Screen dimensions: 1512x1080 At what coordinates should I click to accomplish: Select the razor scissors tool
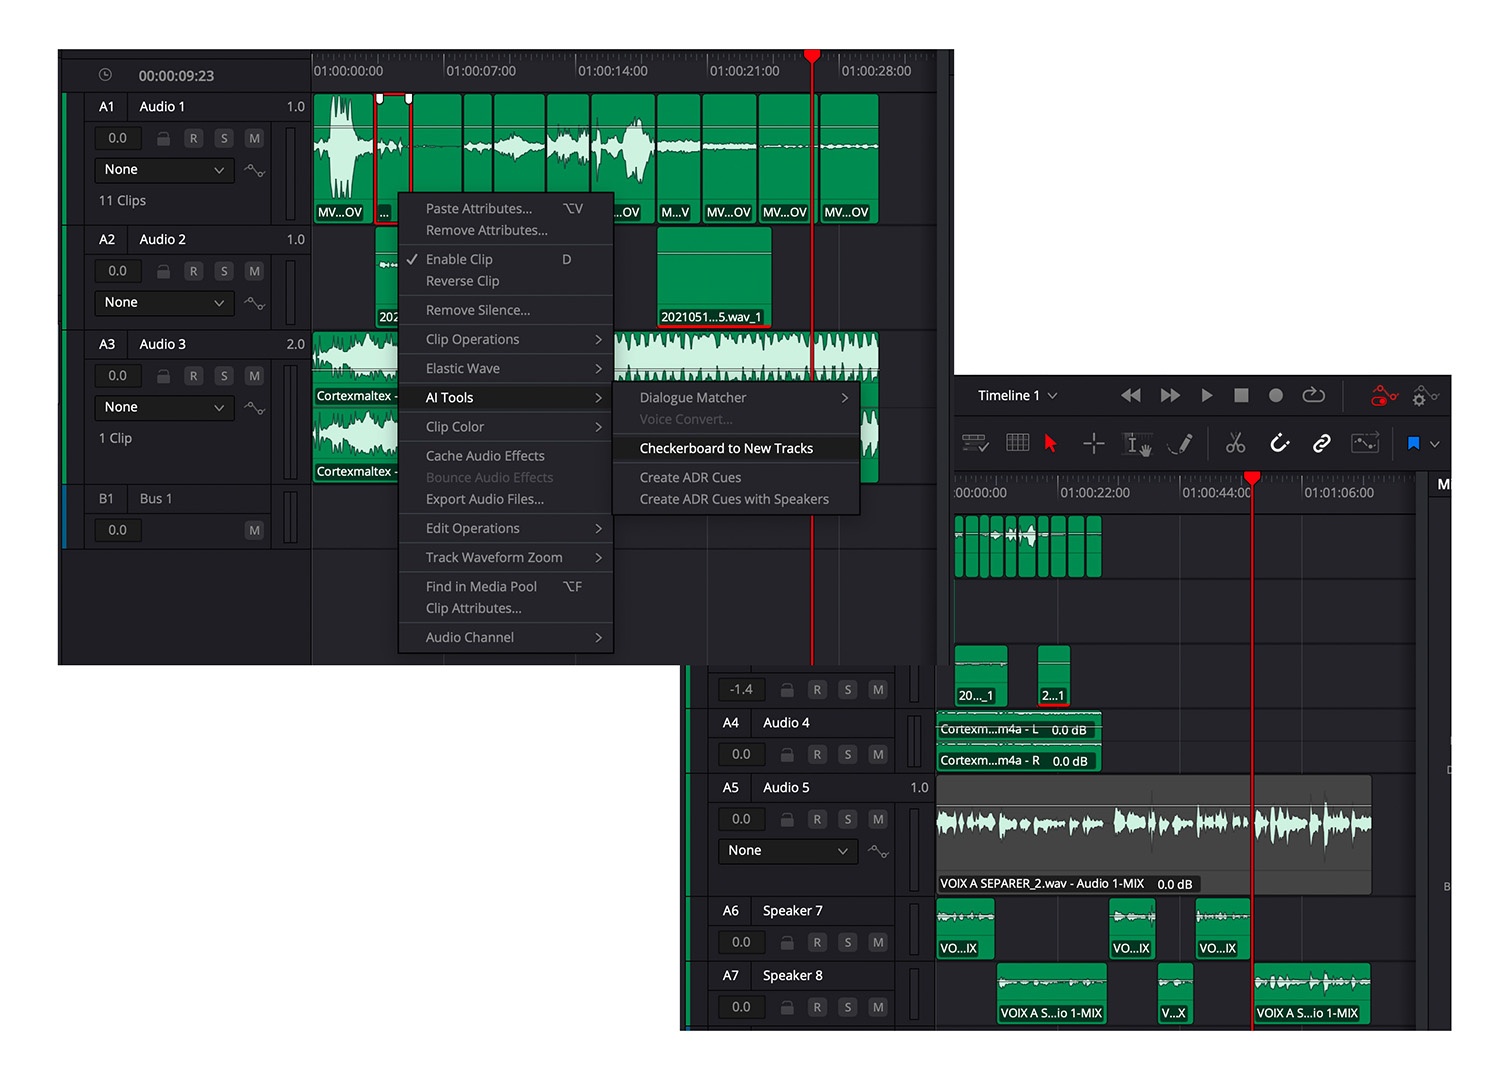point(1235,443)
